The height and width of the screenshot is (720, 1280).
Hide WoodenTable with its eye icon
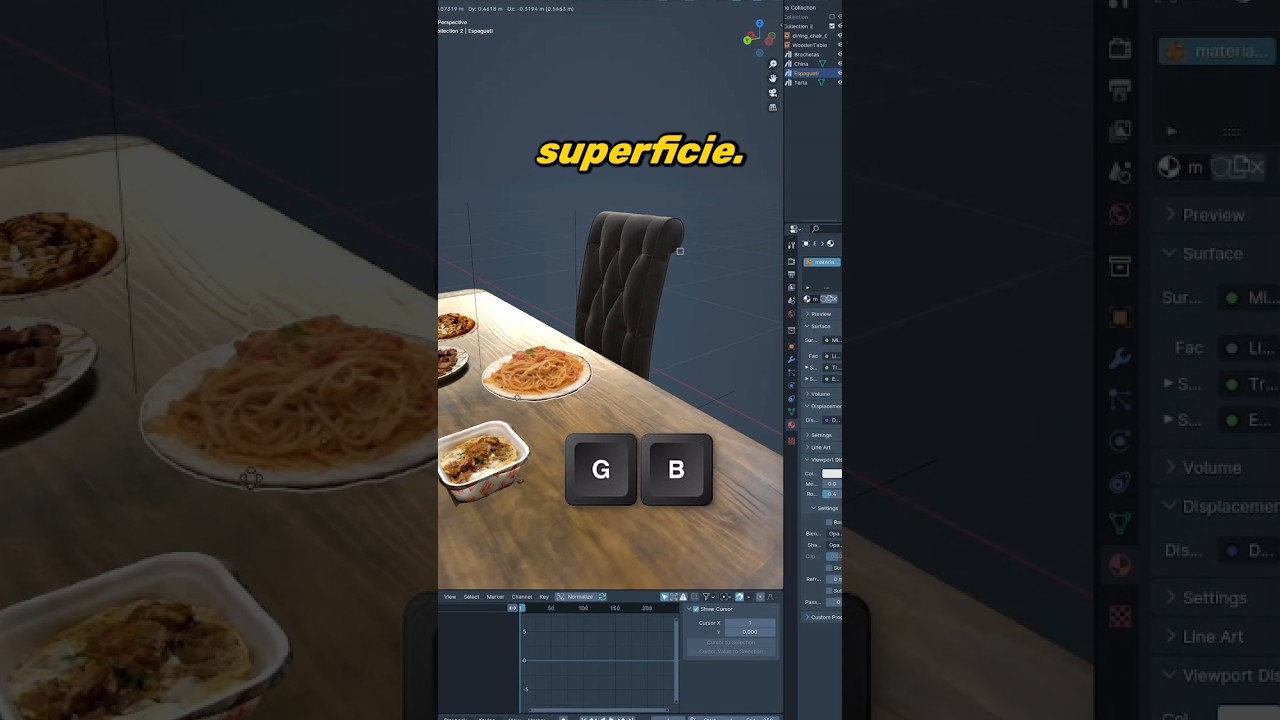tap(840, 45)
